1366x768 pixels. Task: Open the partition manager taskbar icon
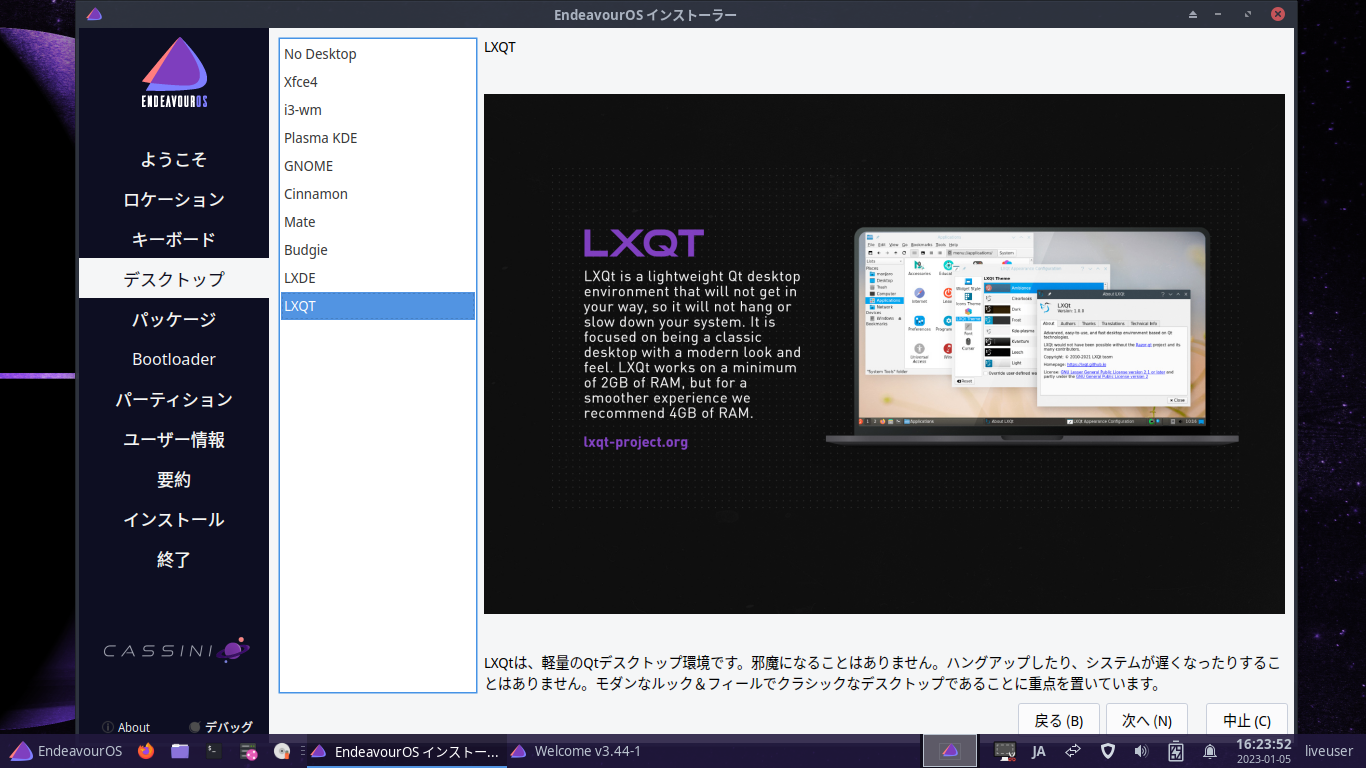(x=249, y=751)
